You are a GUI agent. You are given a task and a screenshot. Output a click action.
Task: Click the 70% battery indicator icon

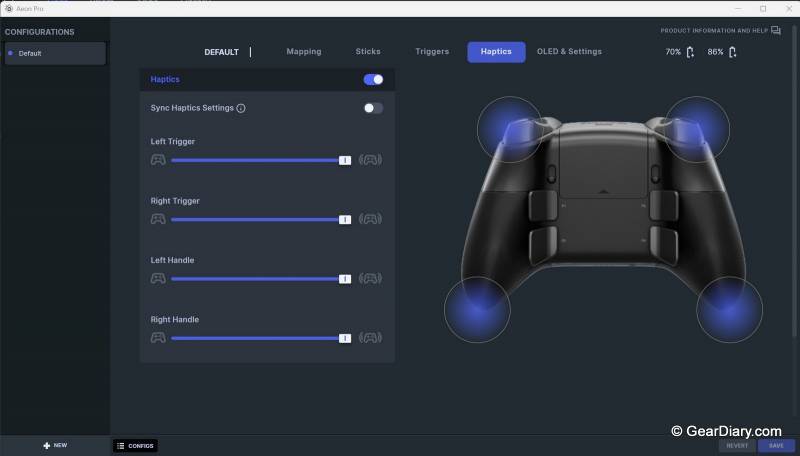(690, 52)
